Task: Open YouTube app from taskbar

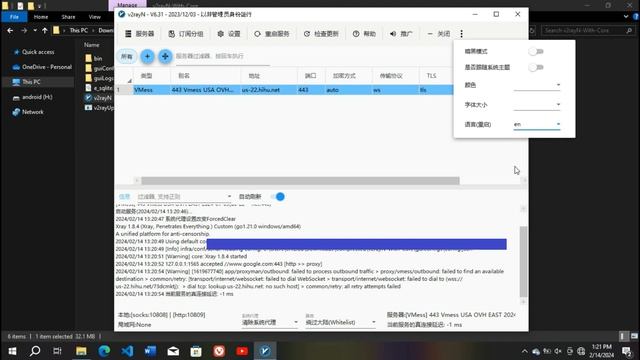Action: pyautogui.click(x=242, y=351)
